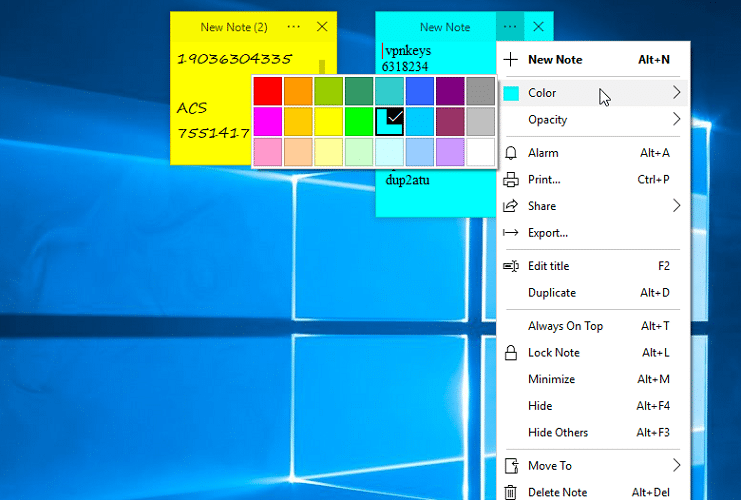Choose Minimize from the menu
The width and height of the screenshot is (741, 500).
593,379
